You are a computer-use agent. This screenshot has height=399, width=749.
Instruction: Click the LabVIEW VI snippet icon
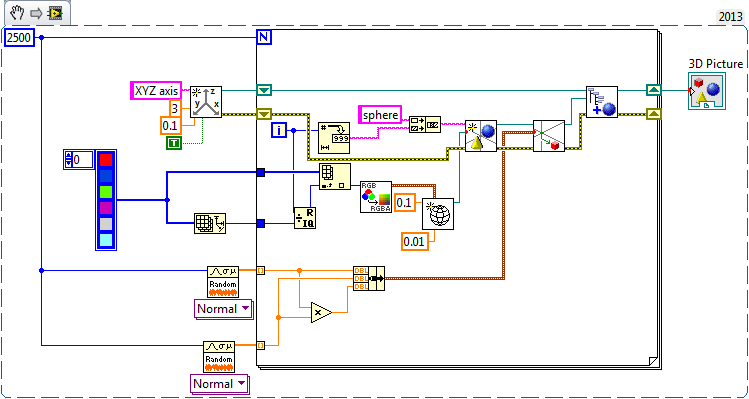(x=54, y=14)
